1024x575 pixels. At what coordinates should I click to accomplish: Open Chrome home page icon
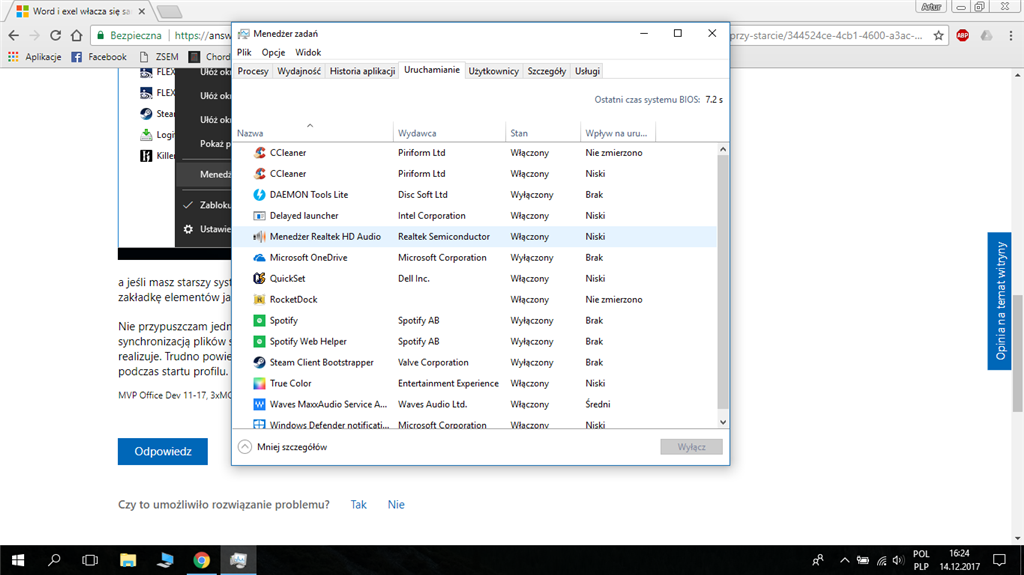pyautogui.click(x=76, y=35)
